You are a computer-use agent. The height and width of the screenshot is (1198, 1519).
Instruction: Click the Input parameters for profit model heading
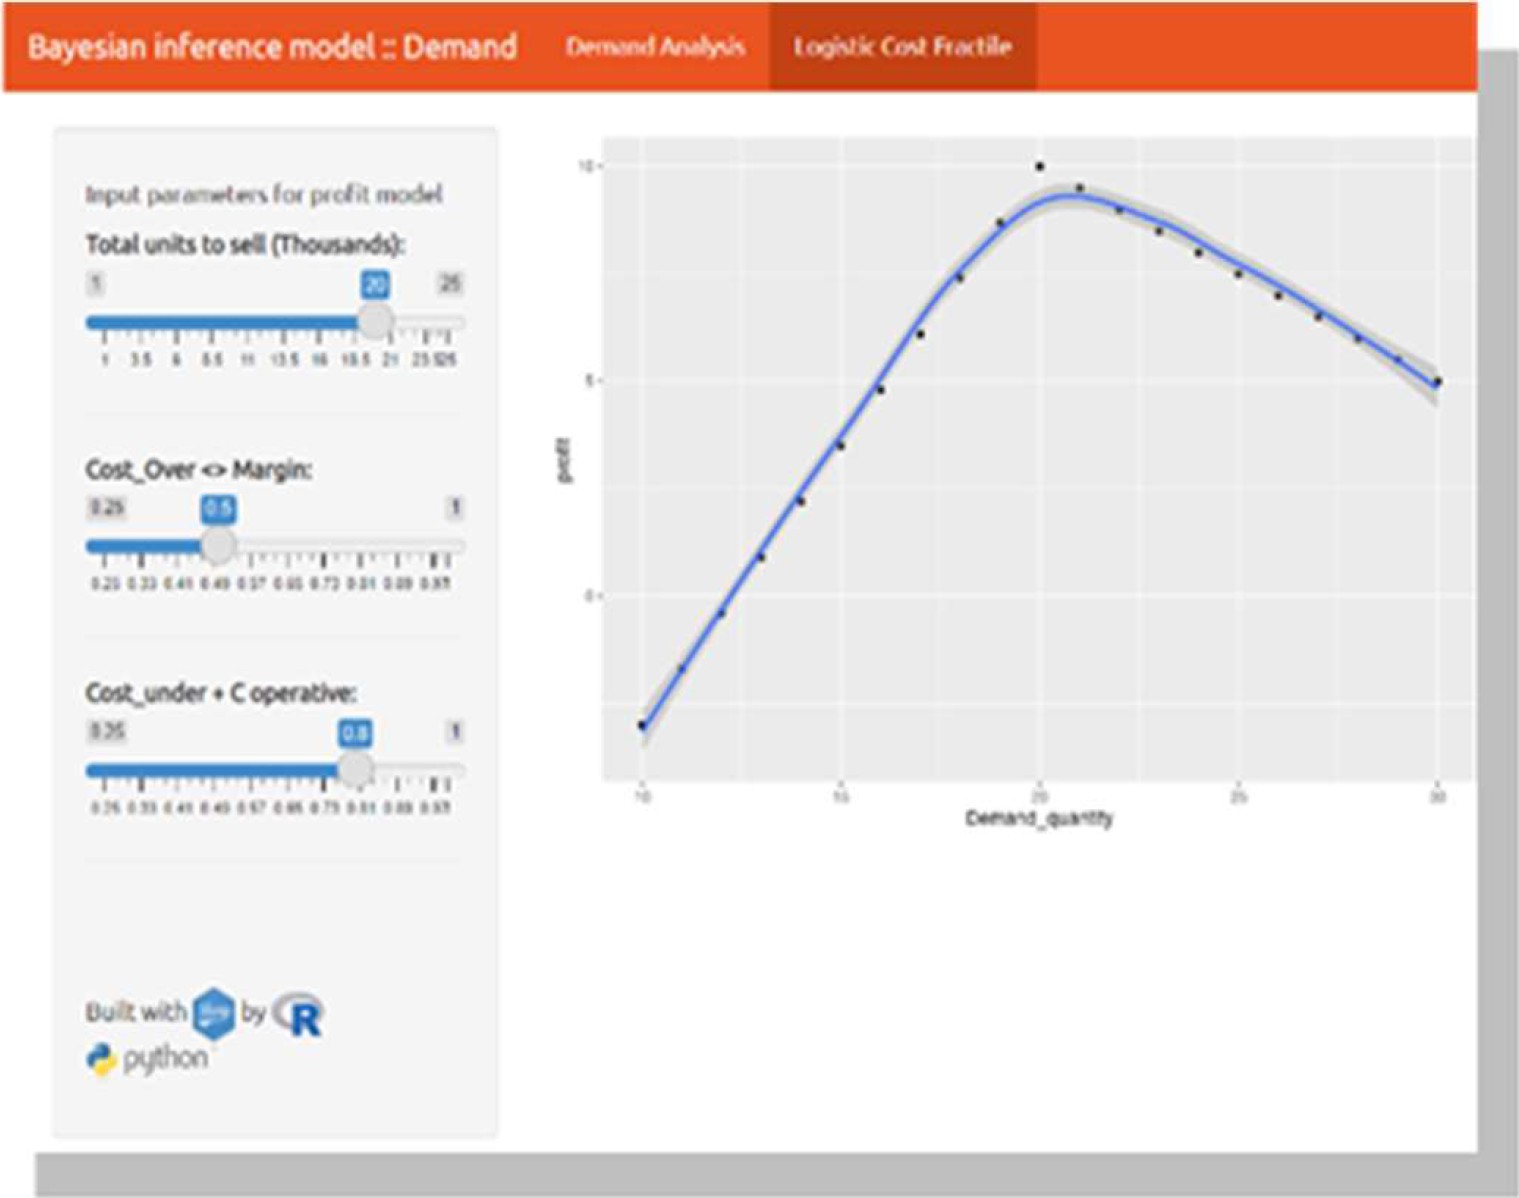coord(264,194)
